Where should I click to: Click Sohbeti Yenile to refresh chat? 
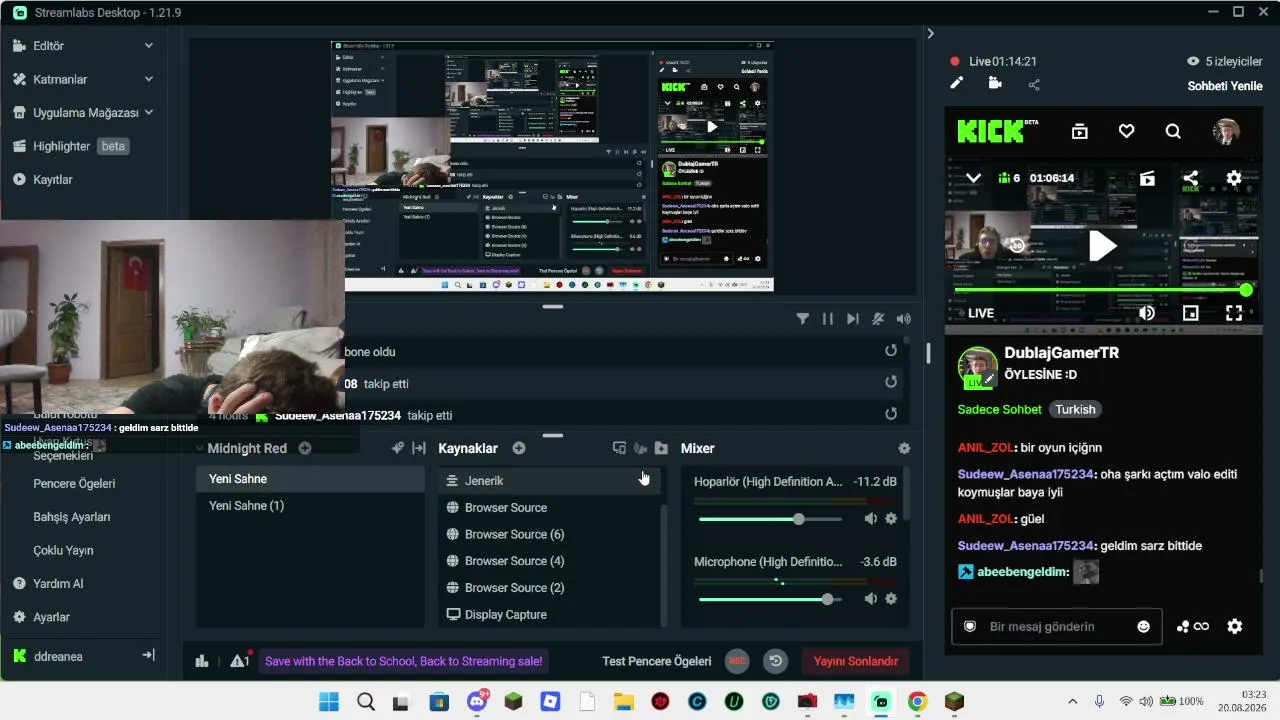[1225, 86]
